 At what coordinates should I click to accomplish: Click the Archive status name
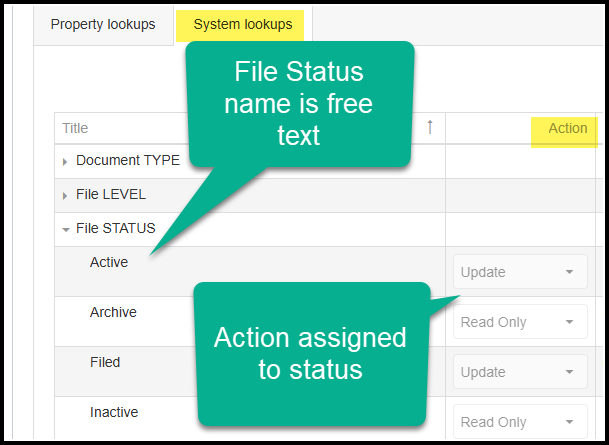click(113, 312)
